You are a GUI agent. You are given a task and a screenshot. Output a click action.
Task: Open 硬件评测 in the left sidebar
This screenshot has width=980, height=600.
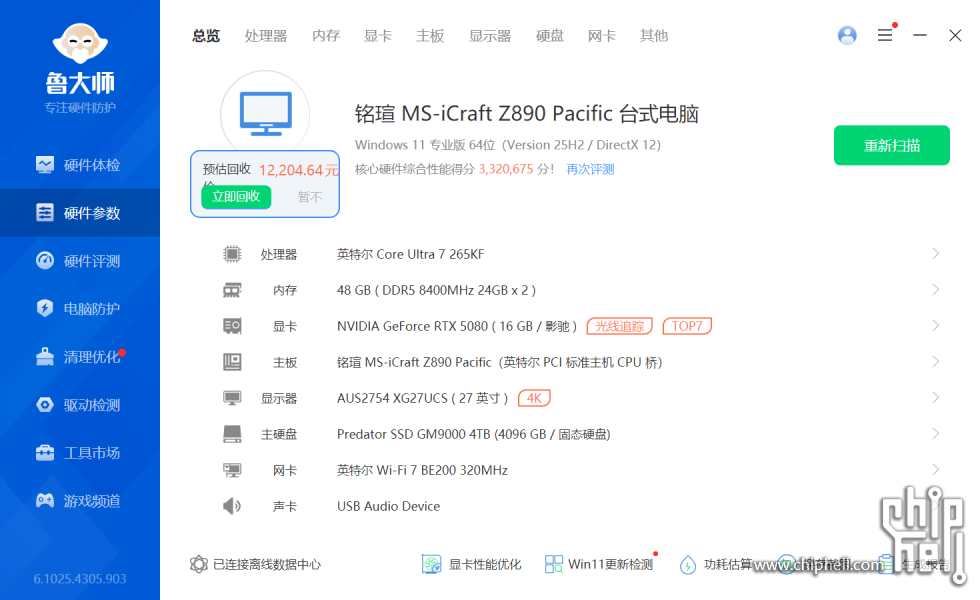[x=80, y=261]
